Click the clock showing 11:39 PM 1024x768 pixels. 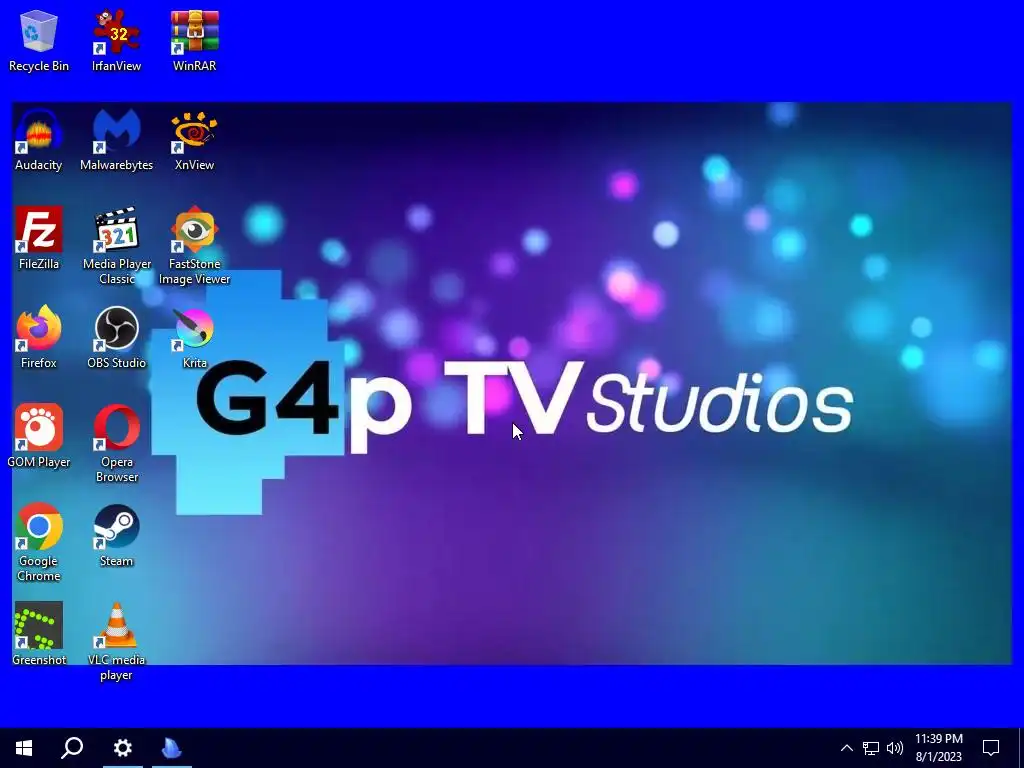[x=938, y=748]
